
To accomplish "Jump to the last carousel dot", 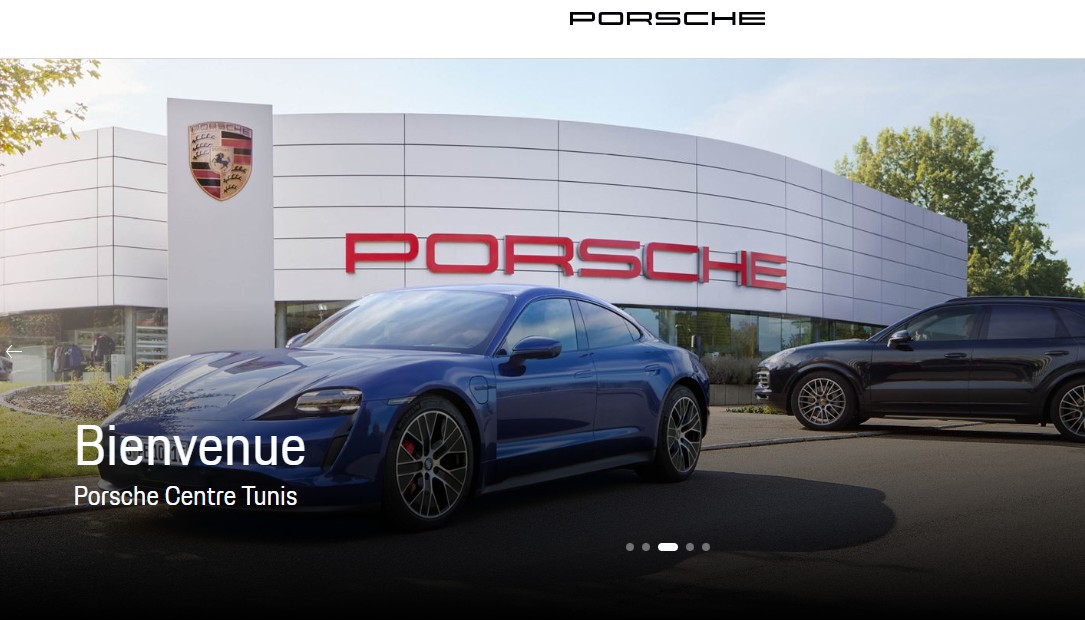I will (706, 547).
